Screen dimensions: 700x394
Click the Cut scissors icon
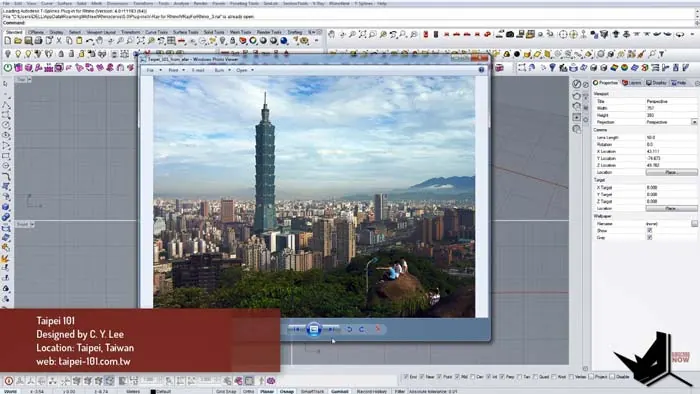59,41
